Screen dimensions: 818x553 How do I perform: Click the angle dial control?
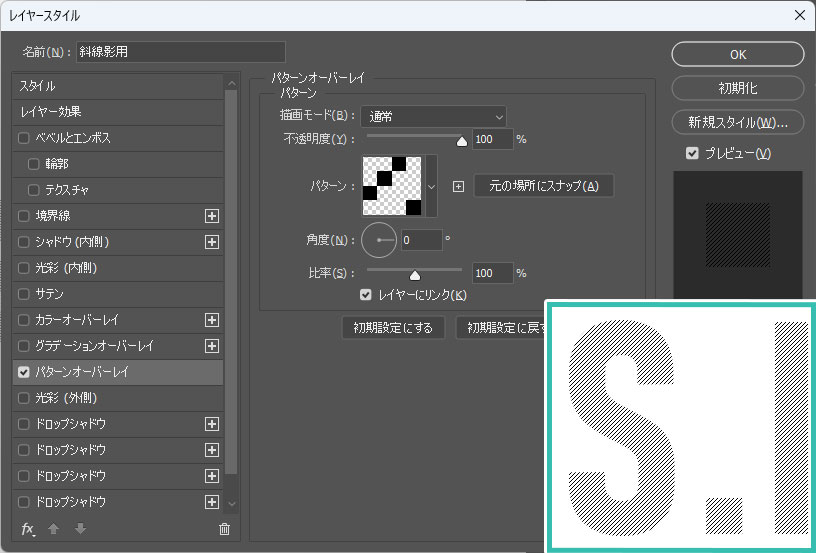[x=379, y=240]
